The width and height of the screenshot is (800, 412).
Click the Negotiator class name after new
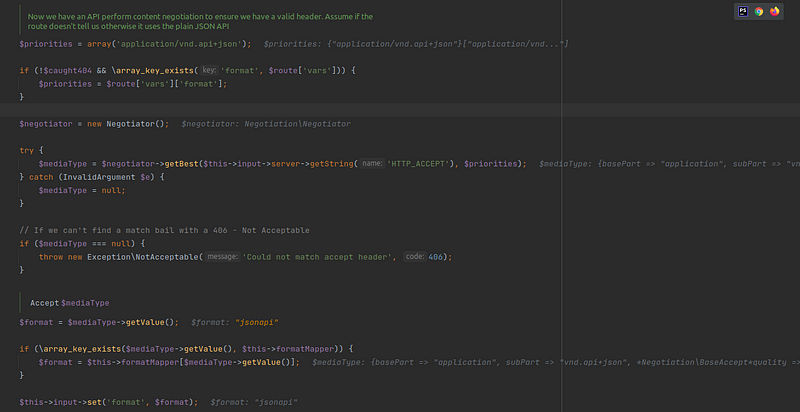131,124
